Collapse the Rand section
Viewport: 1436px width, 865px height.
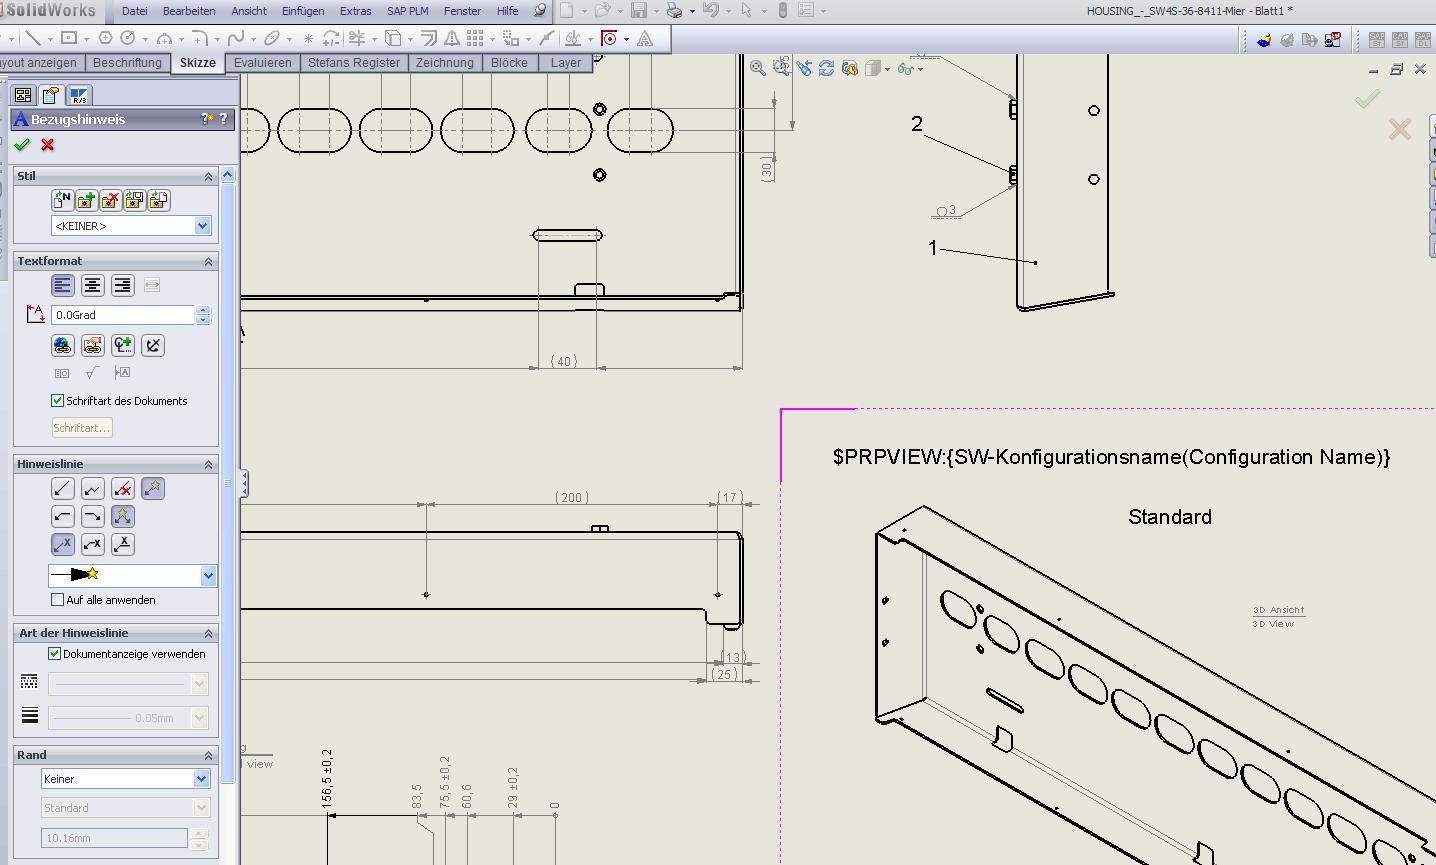pos(209,755)
